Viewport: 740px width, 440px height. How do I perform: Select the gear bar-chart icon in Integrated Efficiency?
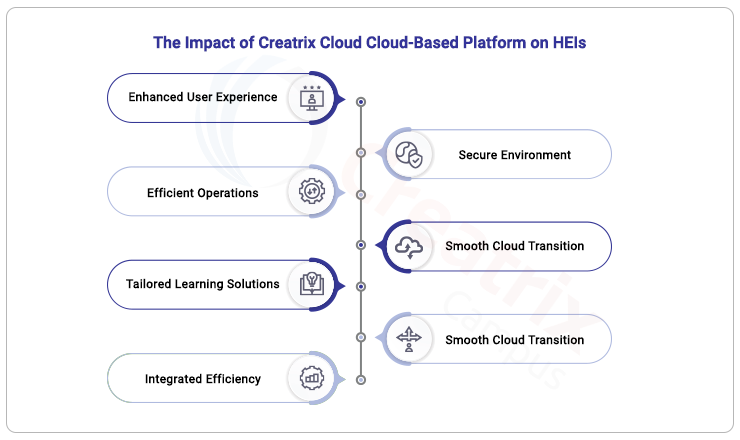(311, 378)
